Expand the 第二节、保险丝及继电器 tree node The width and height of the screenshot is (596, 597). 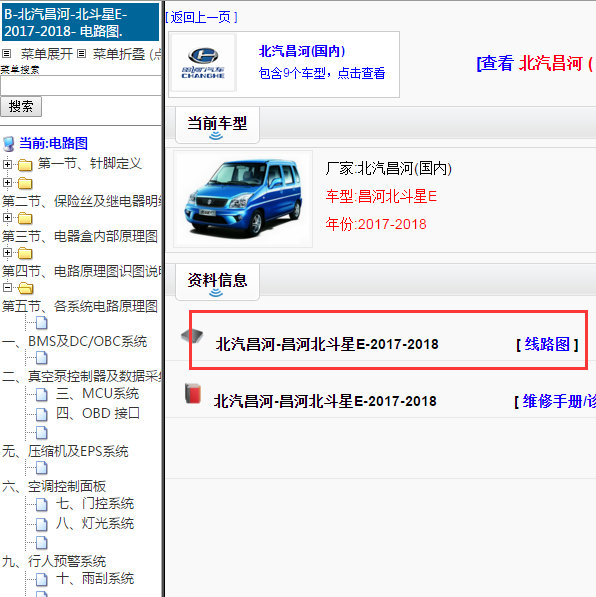tap(7, 182)
